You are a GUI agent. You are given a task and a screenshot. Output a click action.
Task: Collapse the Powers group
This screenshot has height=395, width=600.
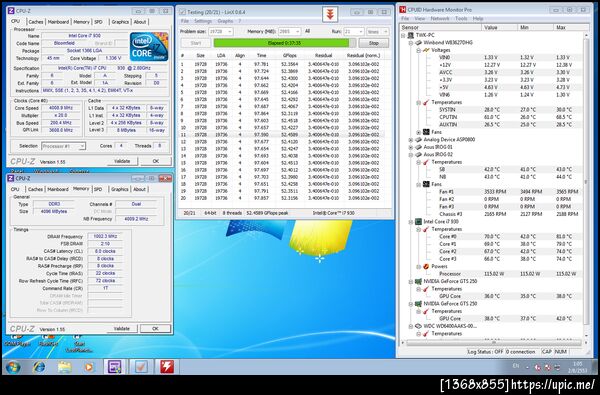coord(418,267)
